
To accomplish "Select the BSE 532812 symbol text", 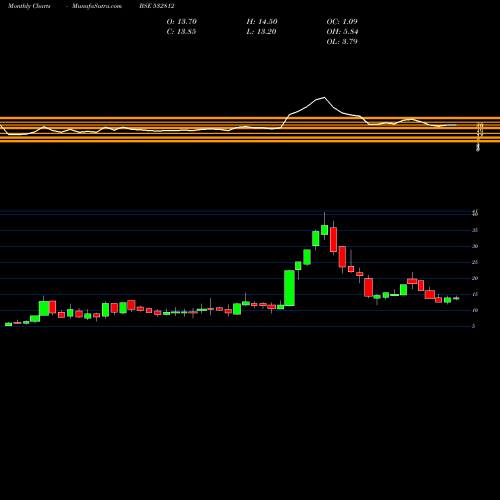I will pos(157,6).
